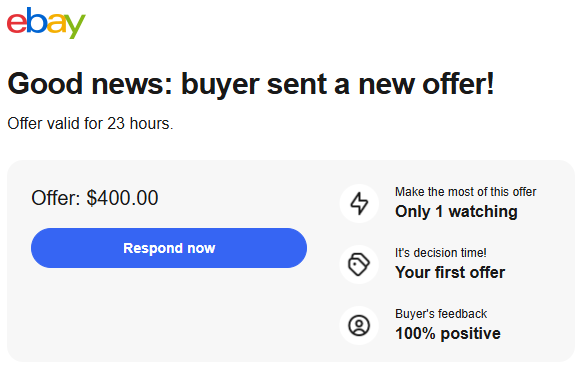Click the Respond now button
This screenshot has height=371, width=583.
pos(169,248)
